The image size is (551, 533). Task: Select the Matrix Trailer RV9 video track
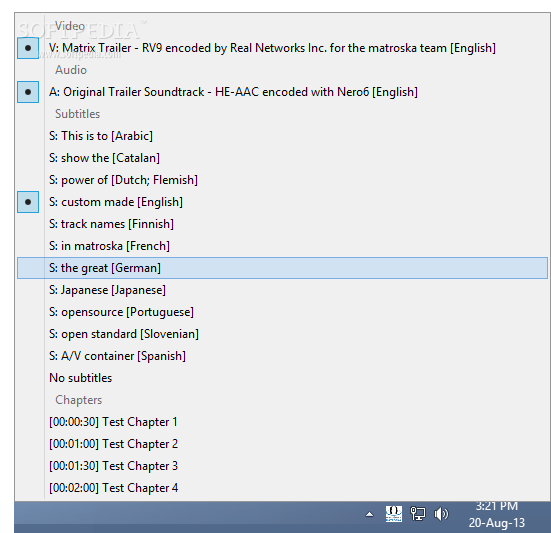[x=282, y=48]
